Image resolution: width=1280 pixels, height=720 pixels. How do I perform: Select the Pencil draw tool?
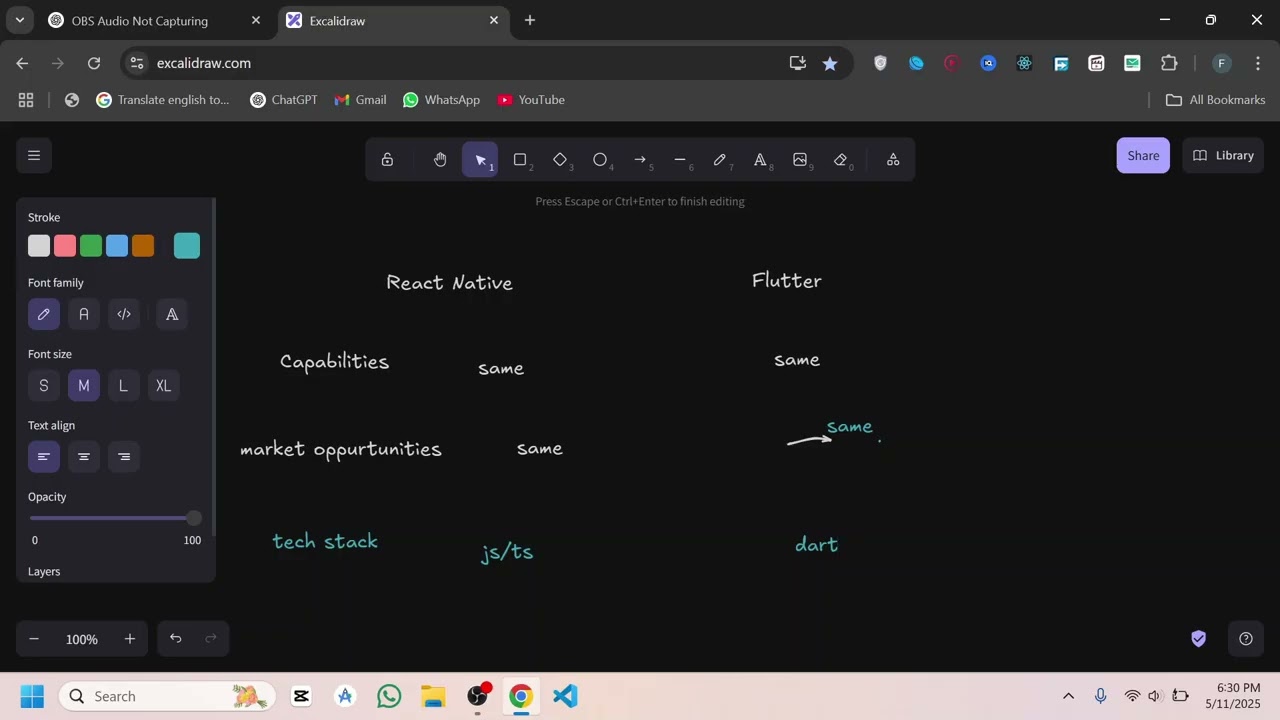(720, 160)
